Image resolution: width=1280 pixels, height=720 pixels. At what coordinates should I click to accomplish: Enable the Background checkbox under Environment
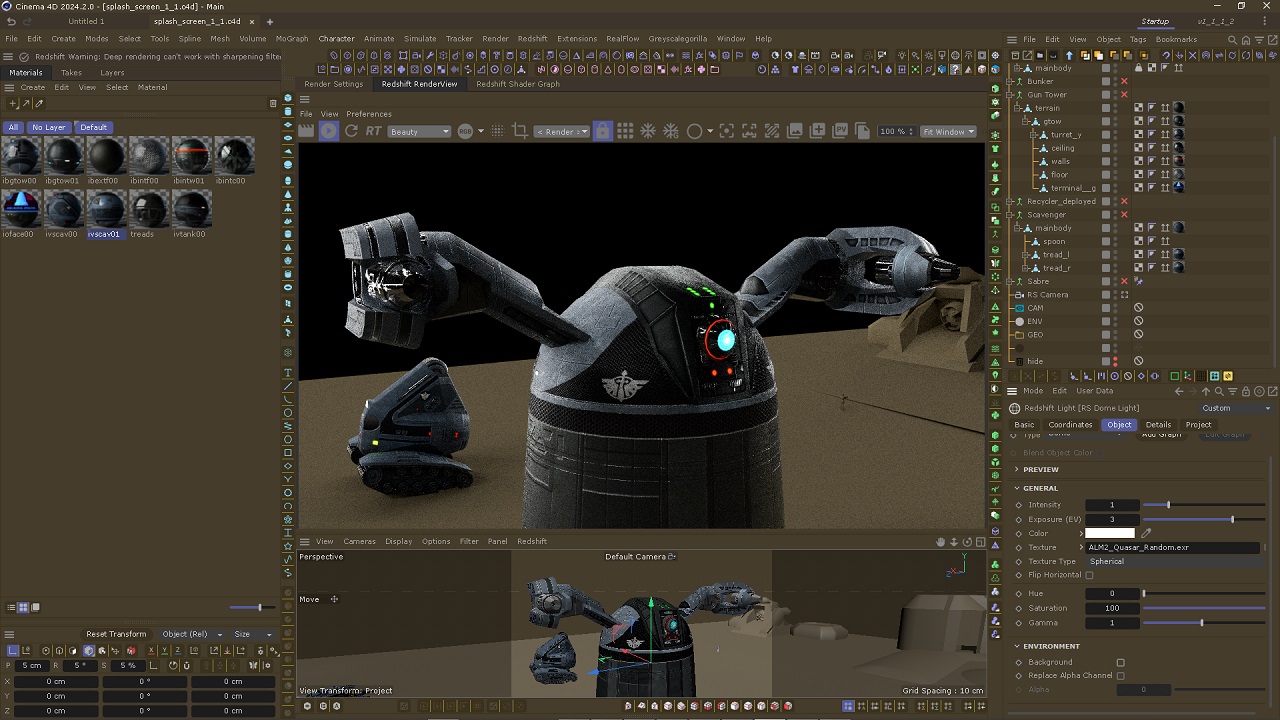pyautogui.click(x=1120, y=662)
